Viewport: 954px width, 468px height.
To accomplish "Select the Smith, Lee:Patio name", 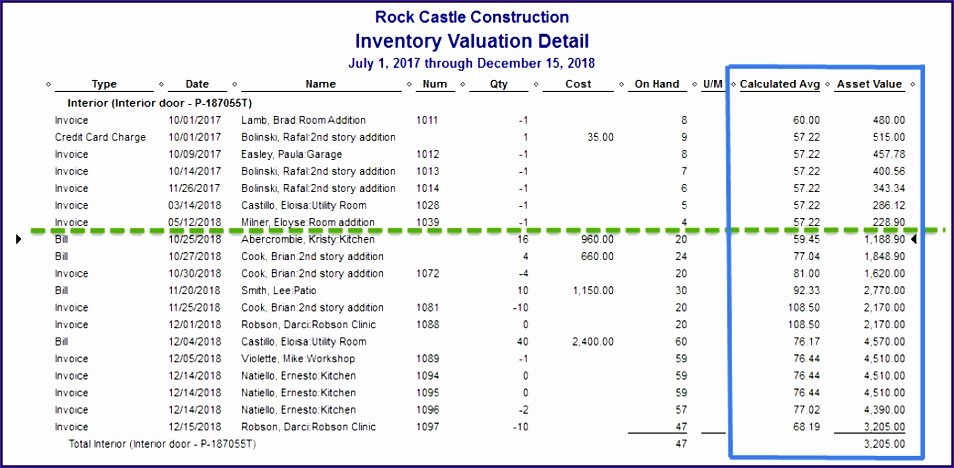I will coord(279,291).
